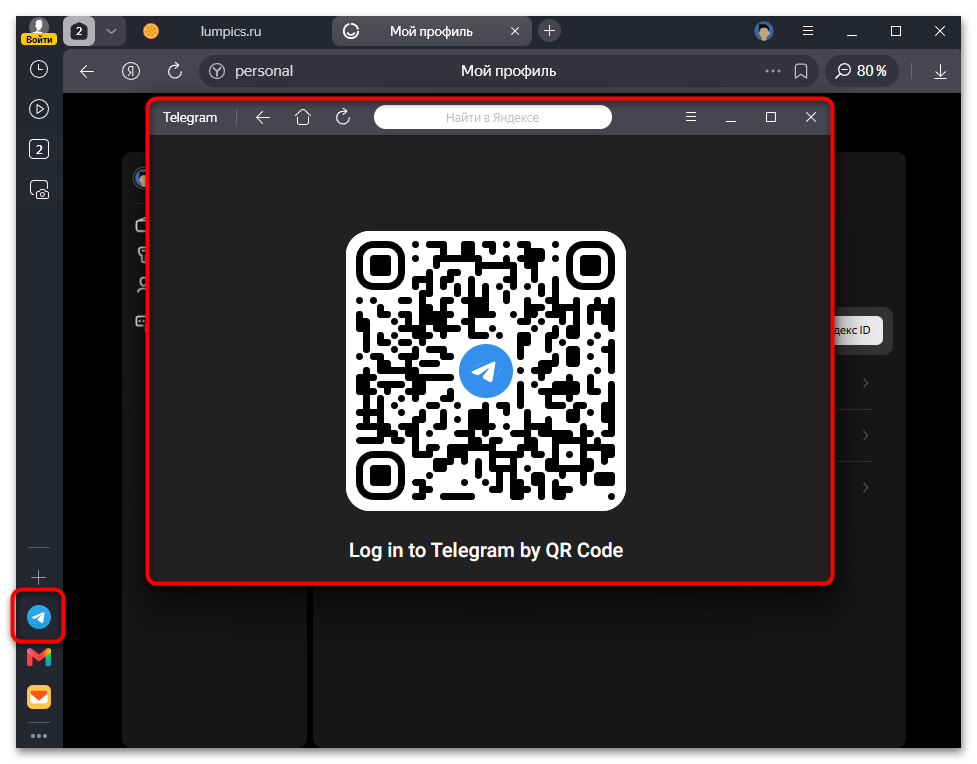
Task: Open the Telegram icon in the sidebar
Action: coord(39,617)
